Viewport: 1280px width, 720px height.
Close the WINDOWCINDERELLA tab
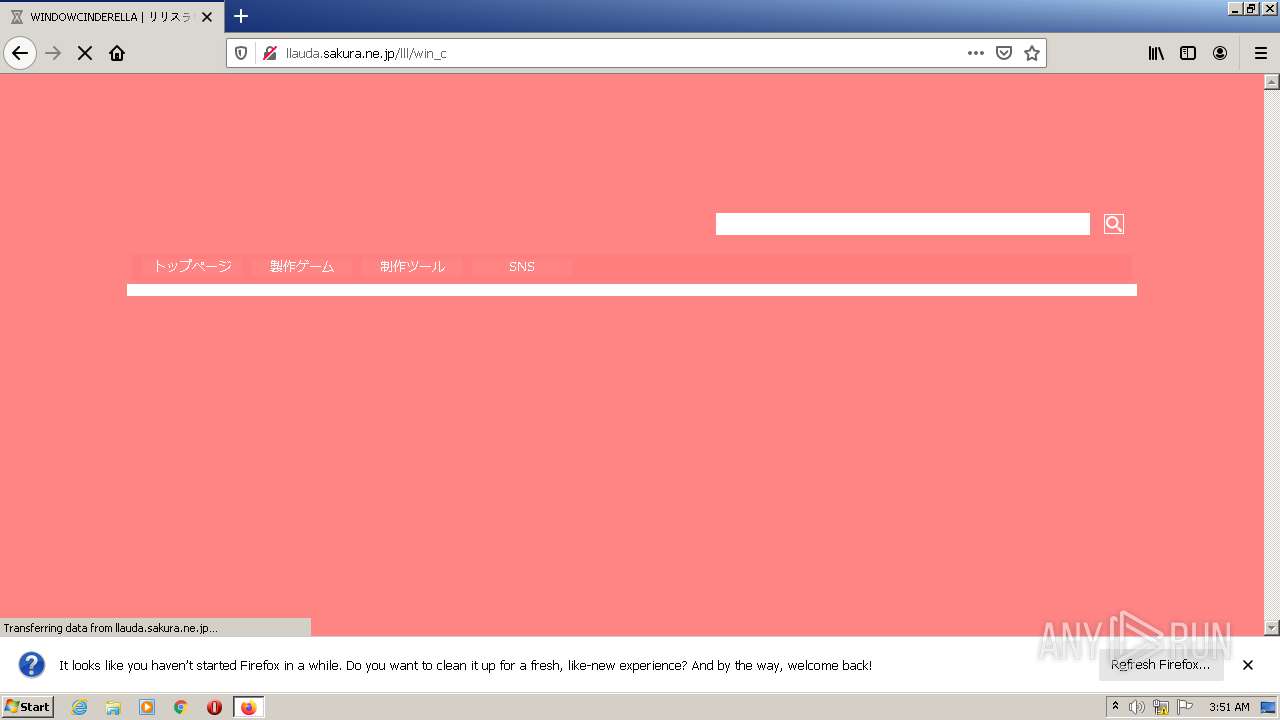pos(207,17)
